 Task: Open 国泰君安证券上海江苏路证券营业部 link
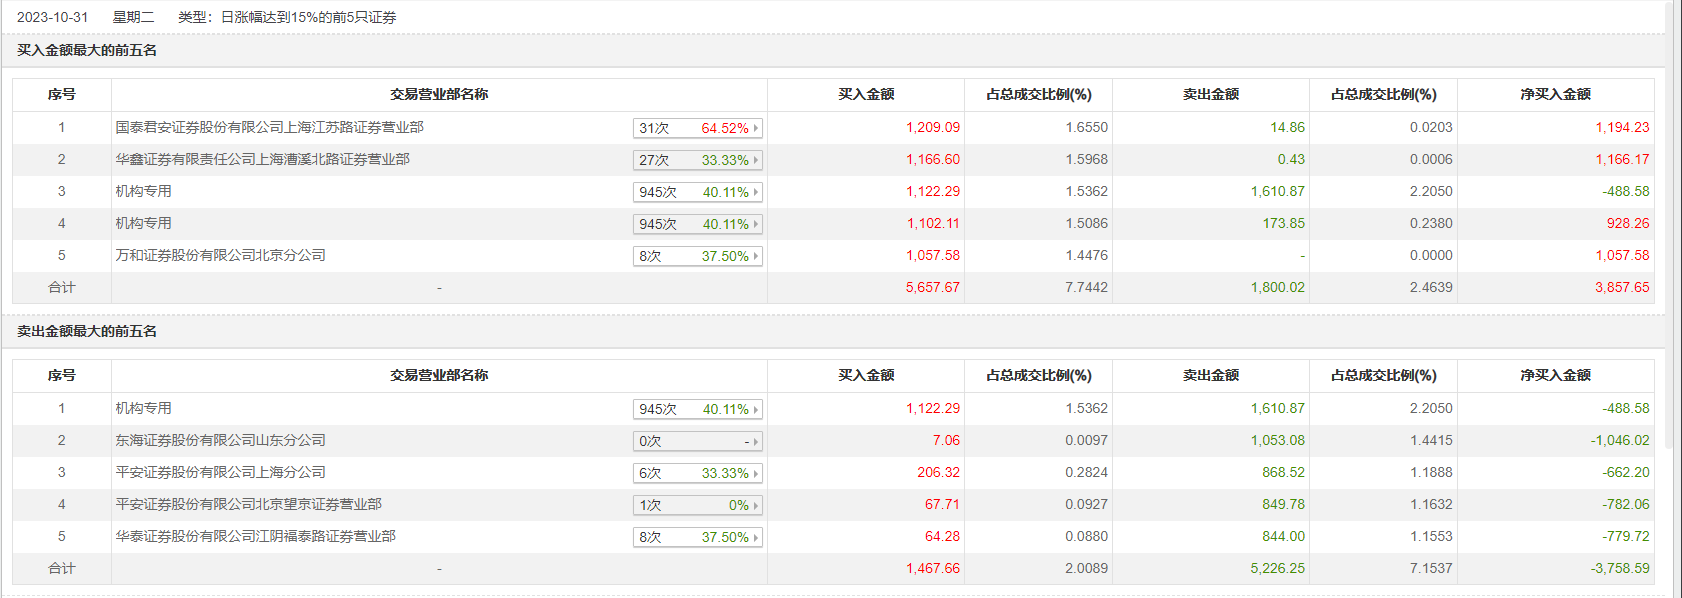(269, 127)
